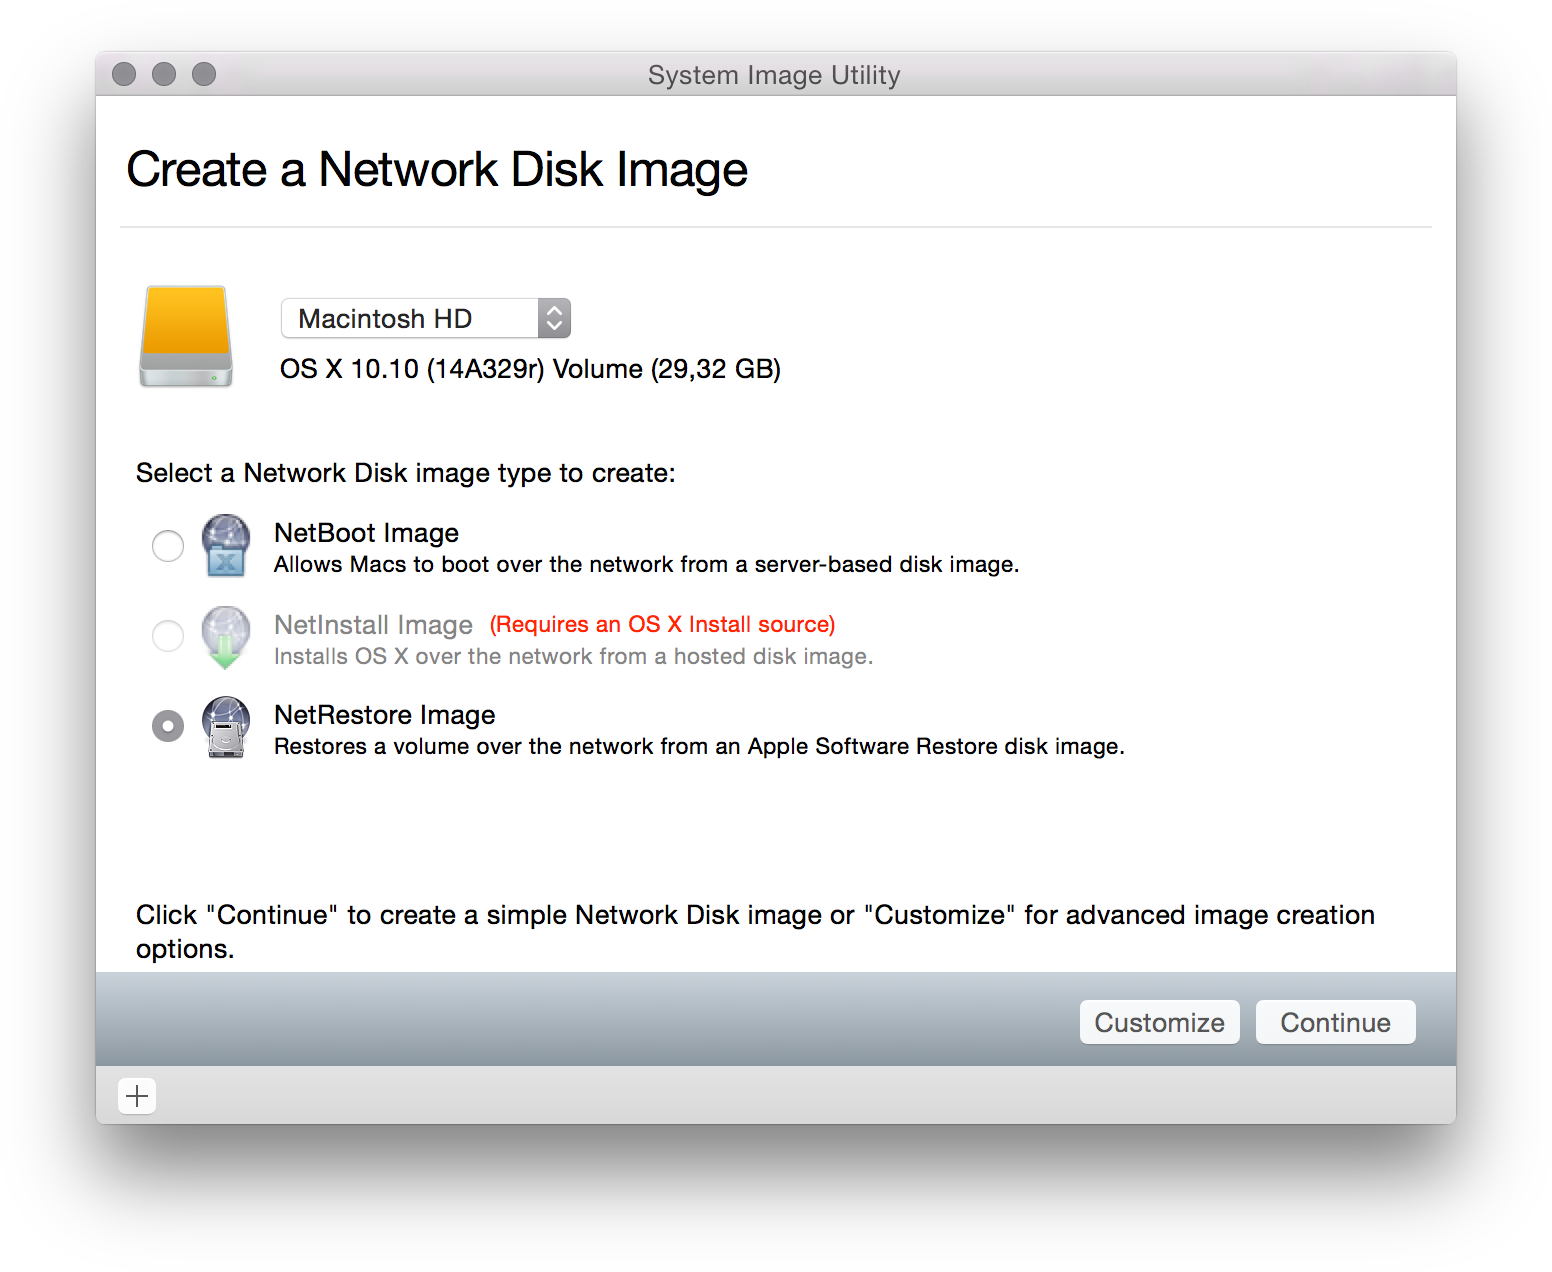
Task: Click the 'Create a Network Disk Image' heading
Action: pyautogui.click(x=437, y=169)
